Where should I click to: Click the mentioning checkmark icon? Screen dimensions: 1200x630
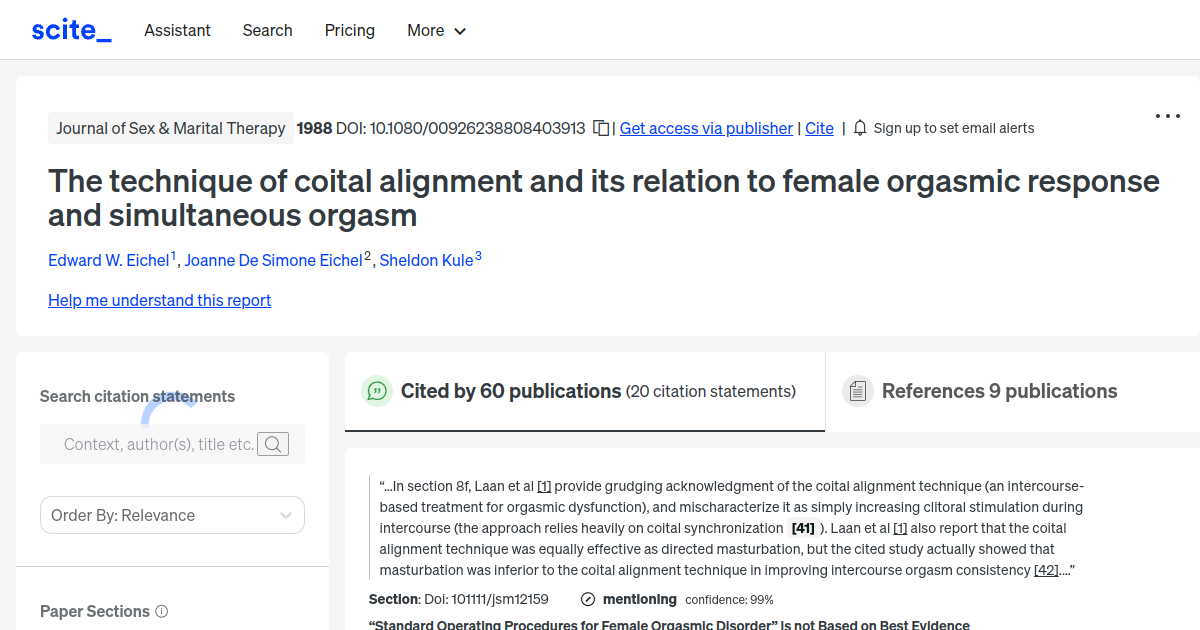click(587, 600)
